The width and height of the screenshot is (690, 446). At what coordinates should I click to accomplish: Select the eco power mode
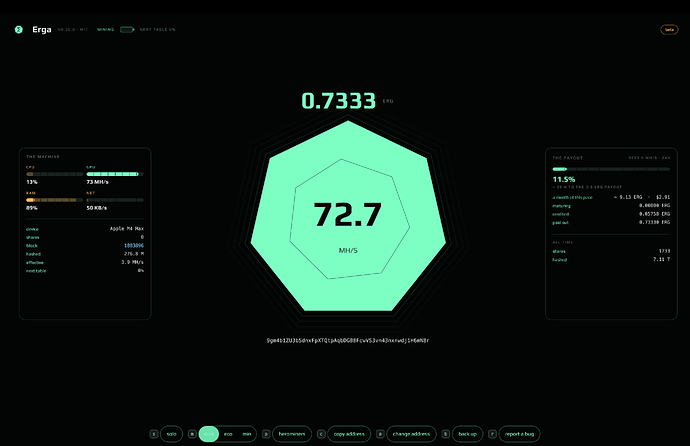(x=228, y=434)
